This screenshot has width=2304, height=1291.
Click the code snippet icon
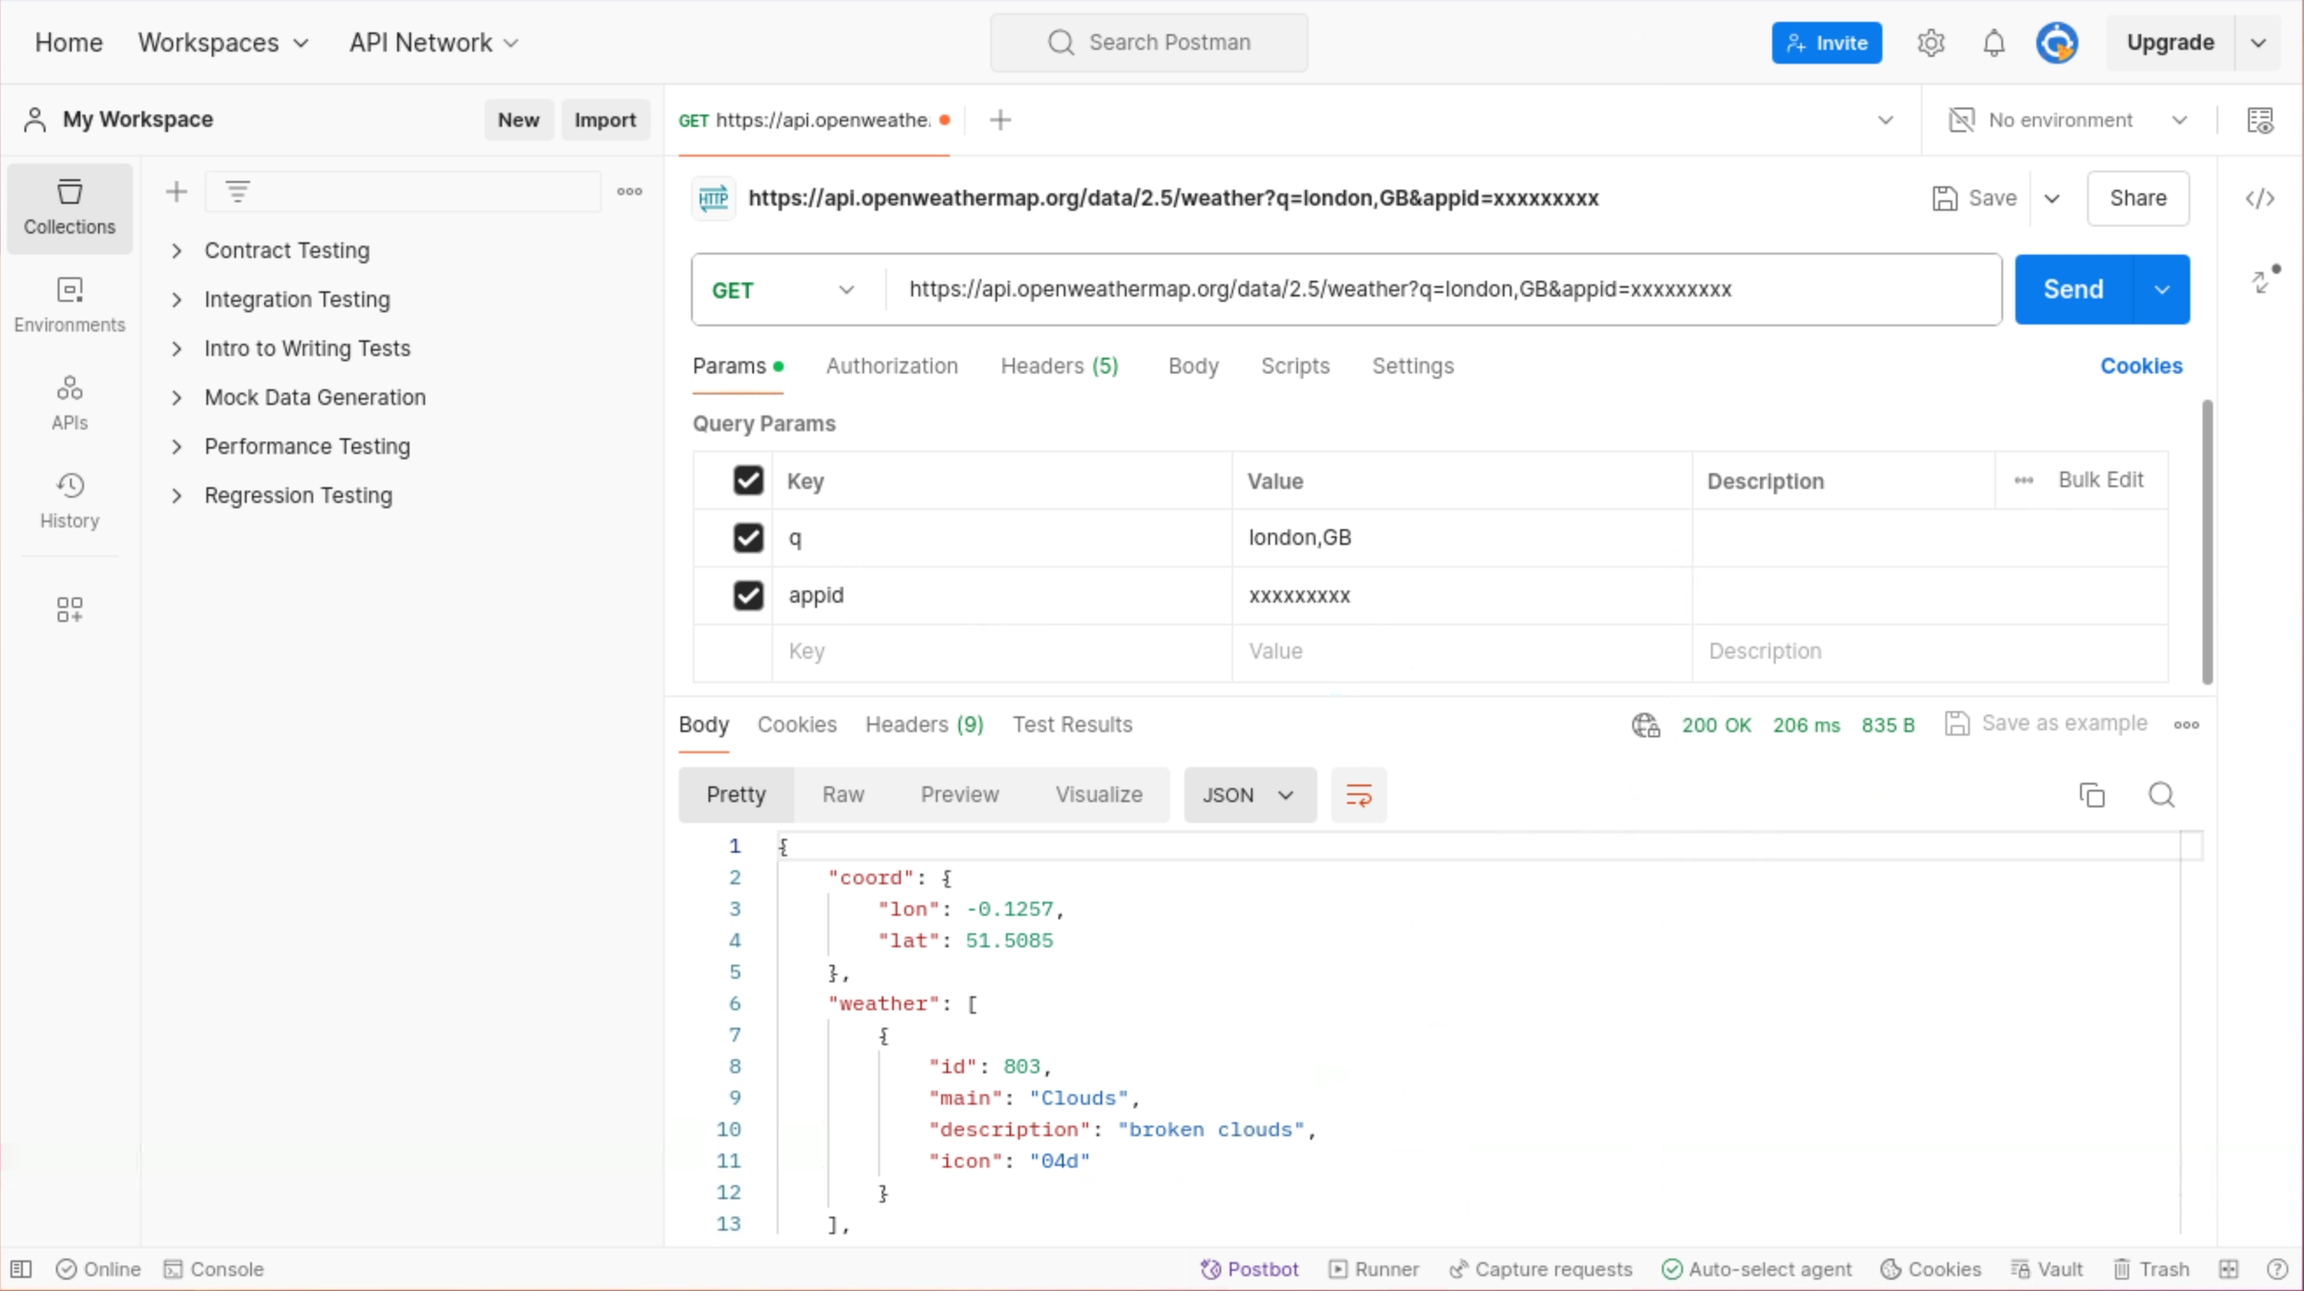[2260, 198]
